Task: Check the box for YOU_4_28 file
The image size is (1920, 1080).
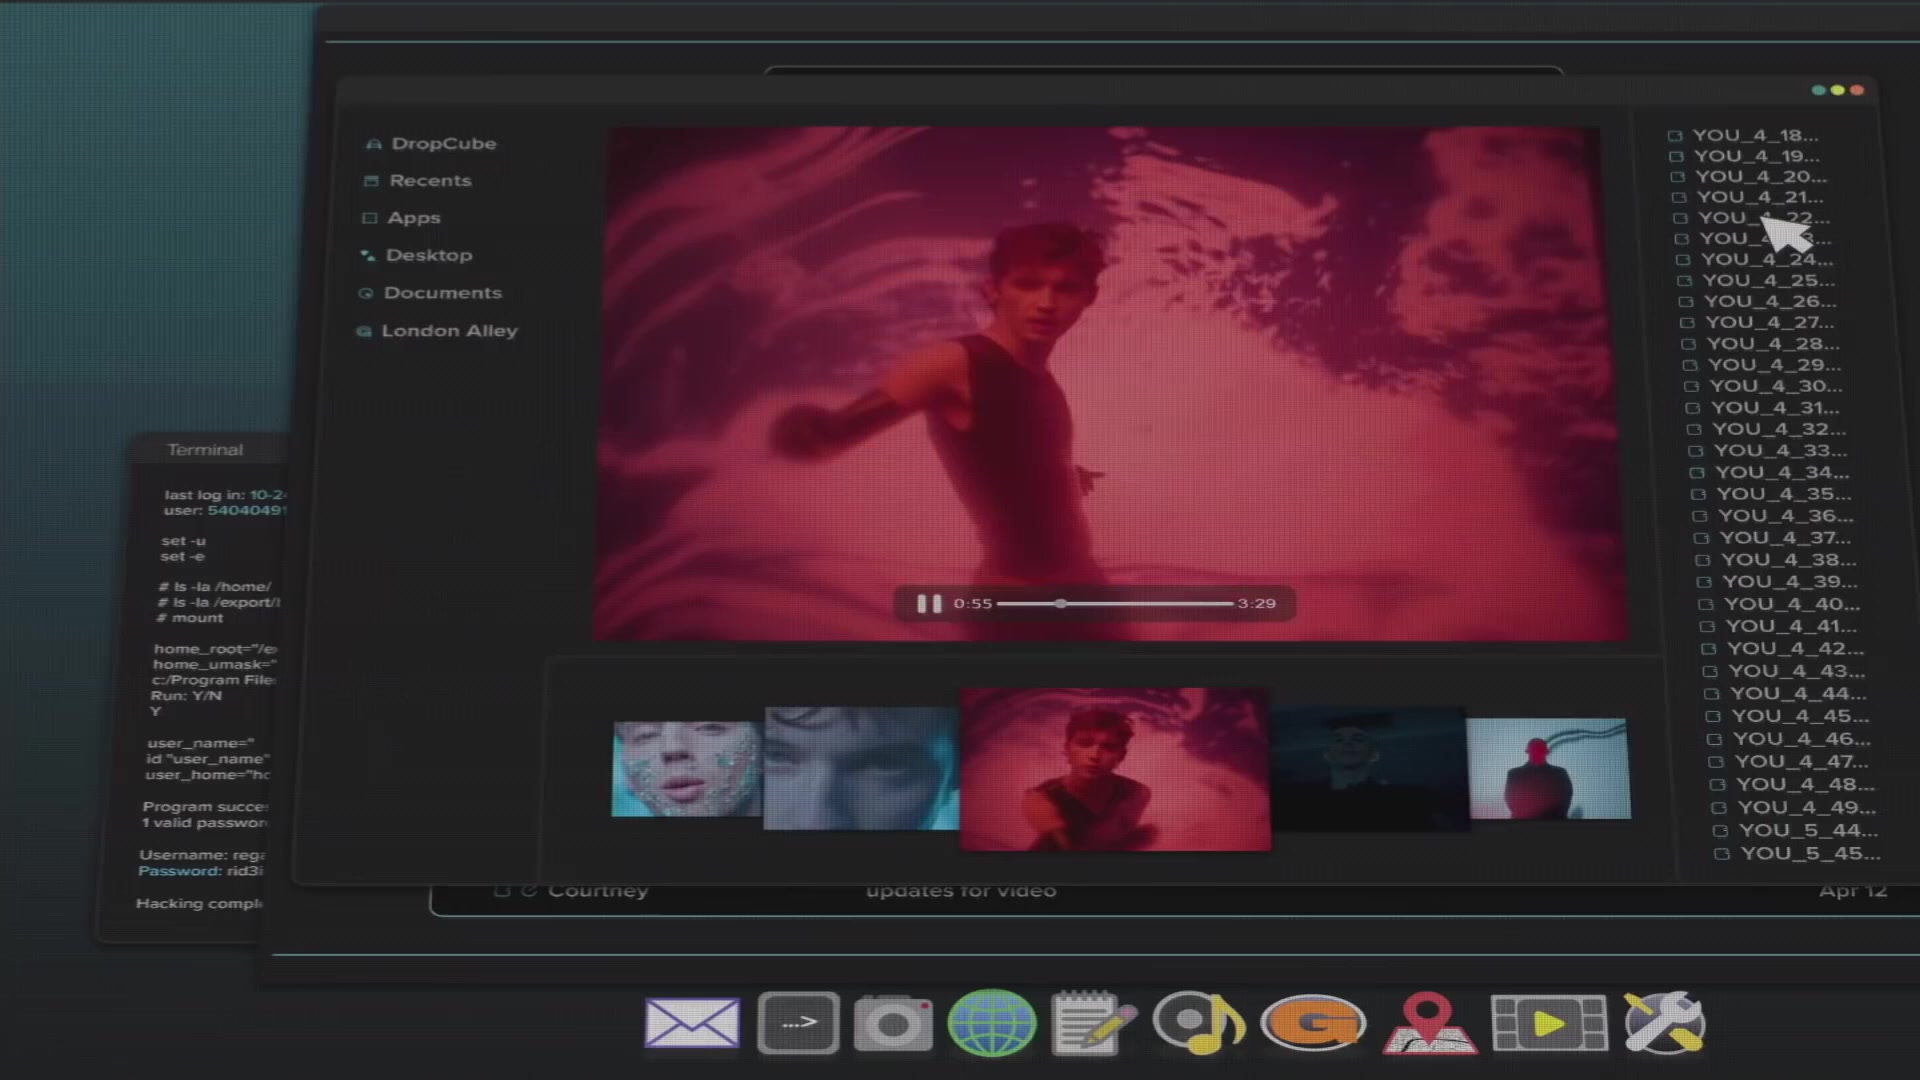Action: pos(1688,344)
